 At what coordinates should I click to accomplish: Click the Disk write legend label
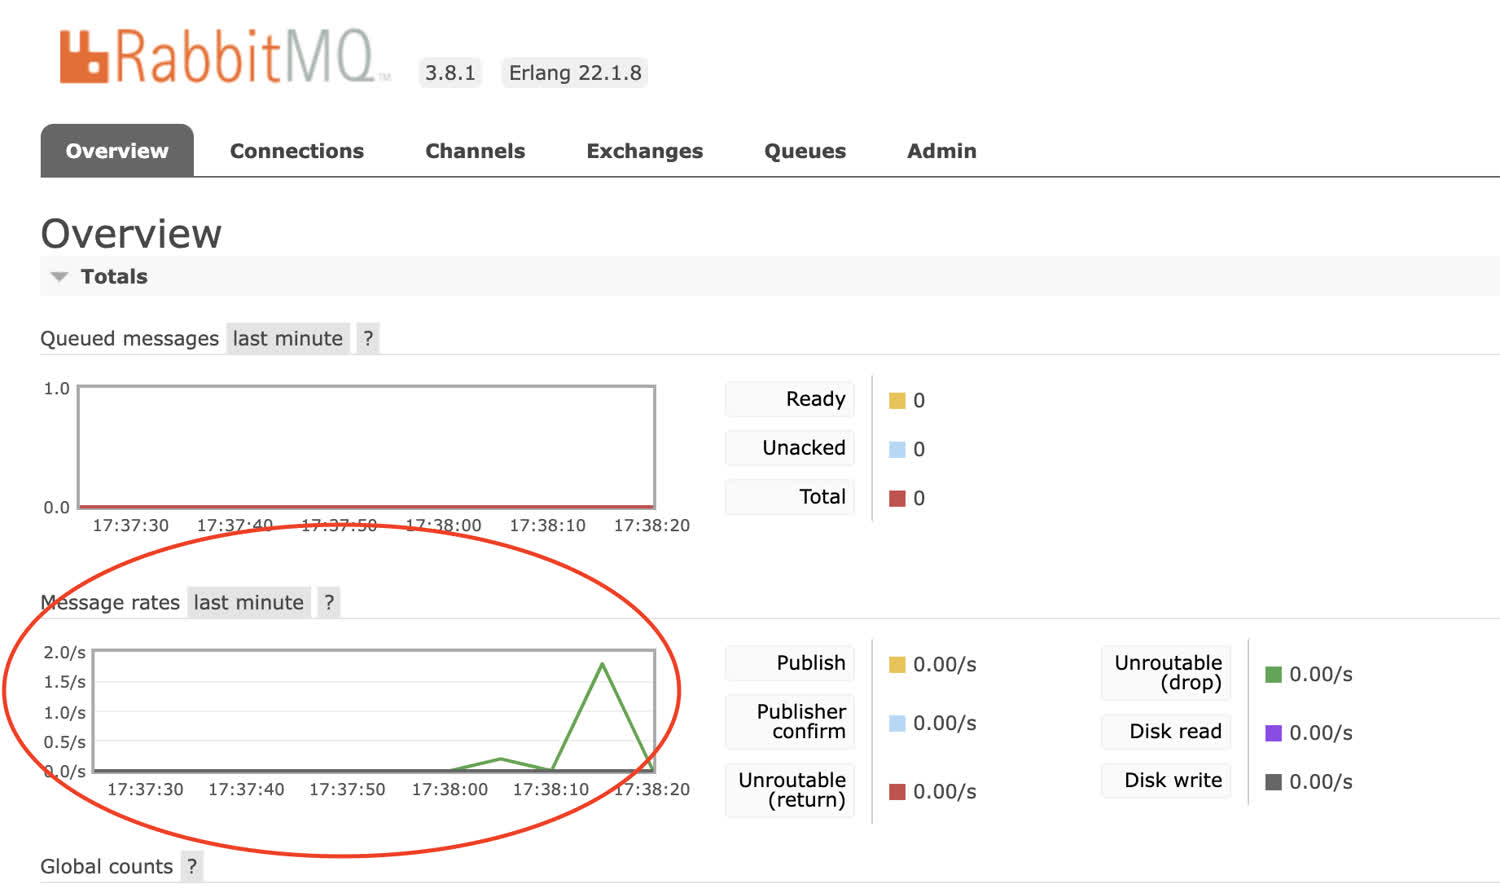click(x=1166, y=780)
